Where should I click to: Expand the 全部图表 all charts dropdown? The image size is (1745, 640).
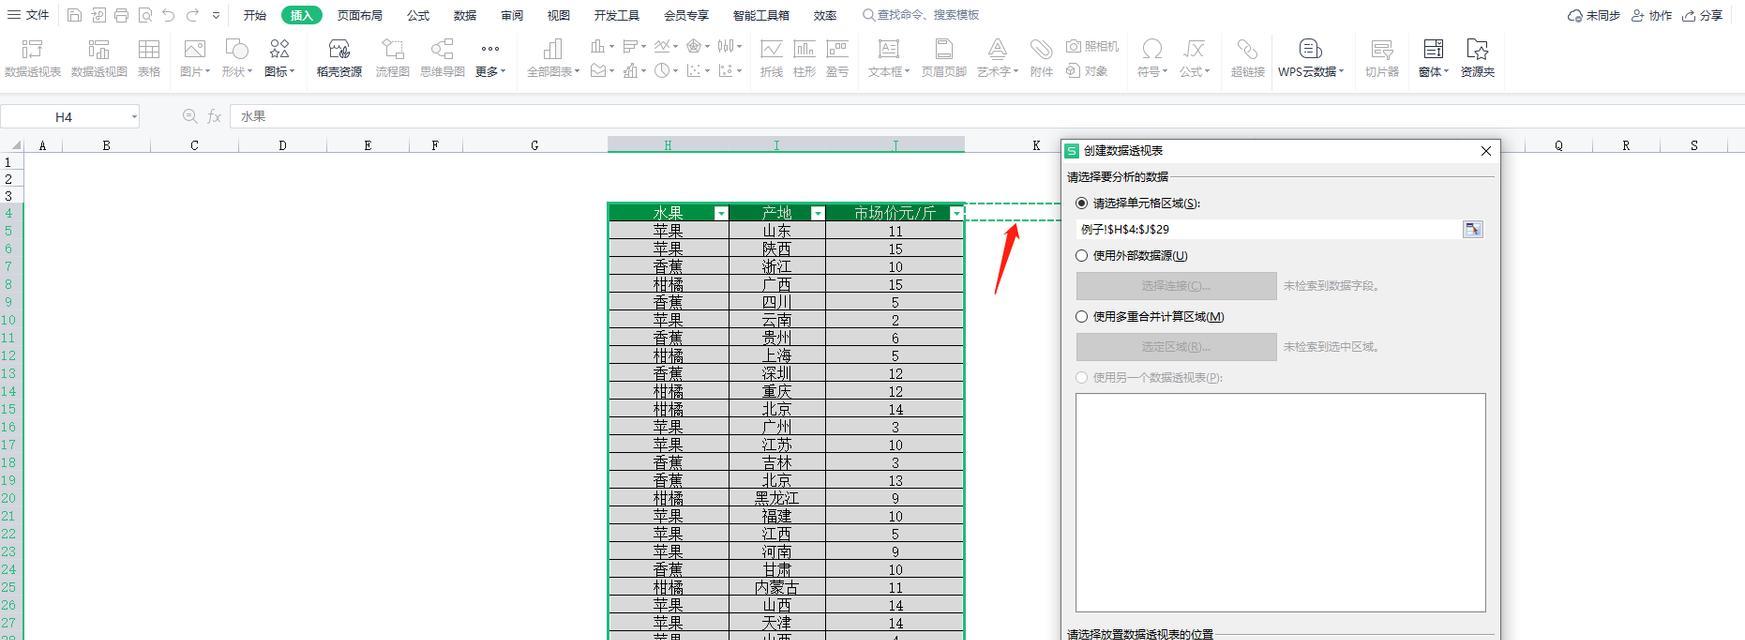point(577,72)
